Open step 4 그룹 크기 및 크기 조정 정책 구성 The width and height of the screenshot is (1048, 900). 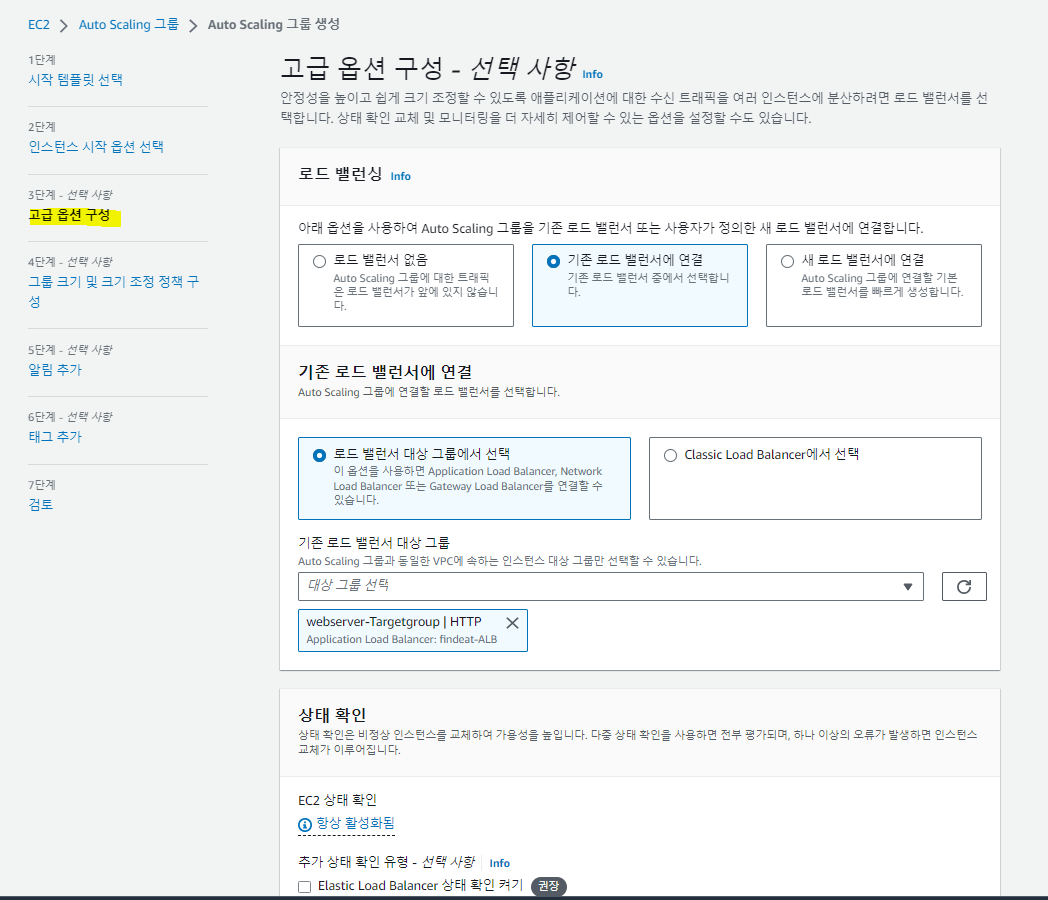(x=114, y=291)
